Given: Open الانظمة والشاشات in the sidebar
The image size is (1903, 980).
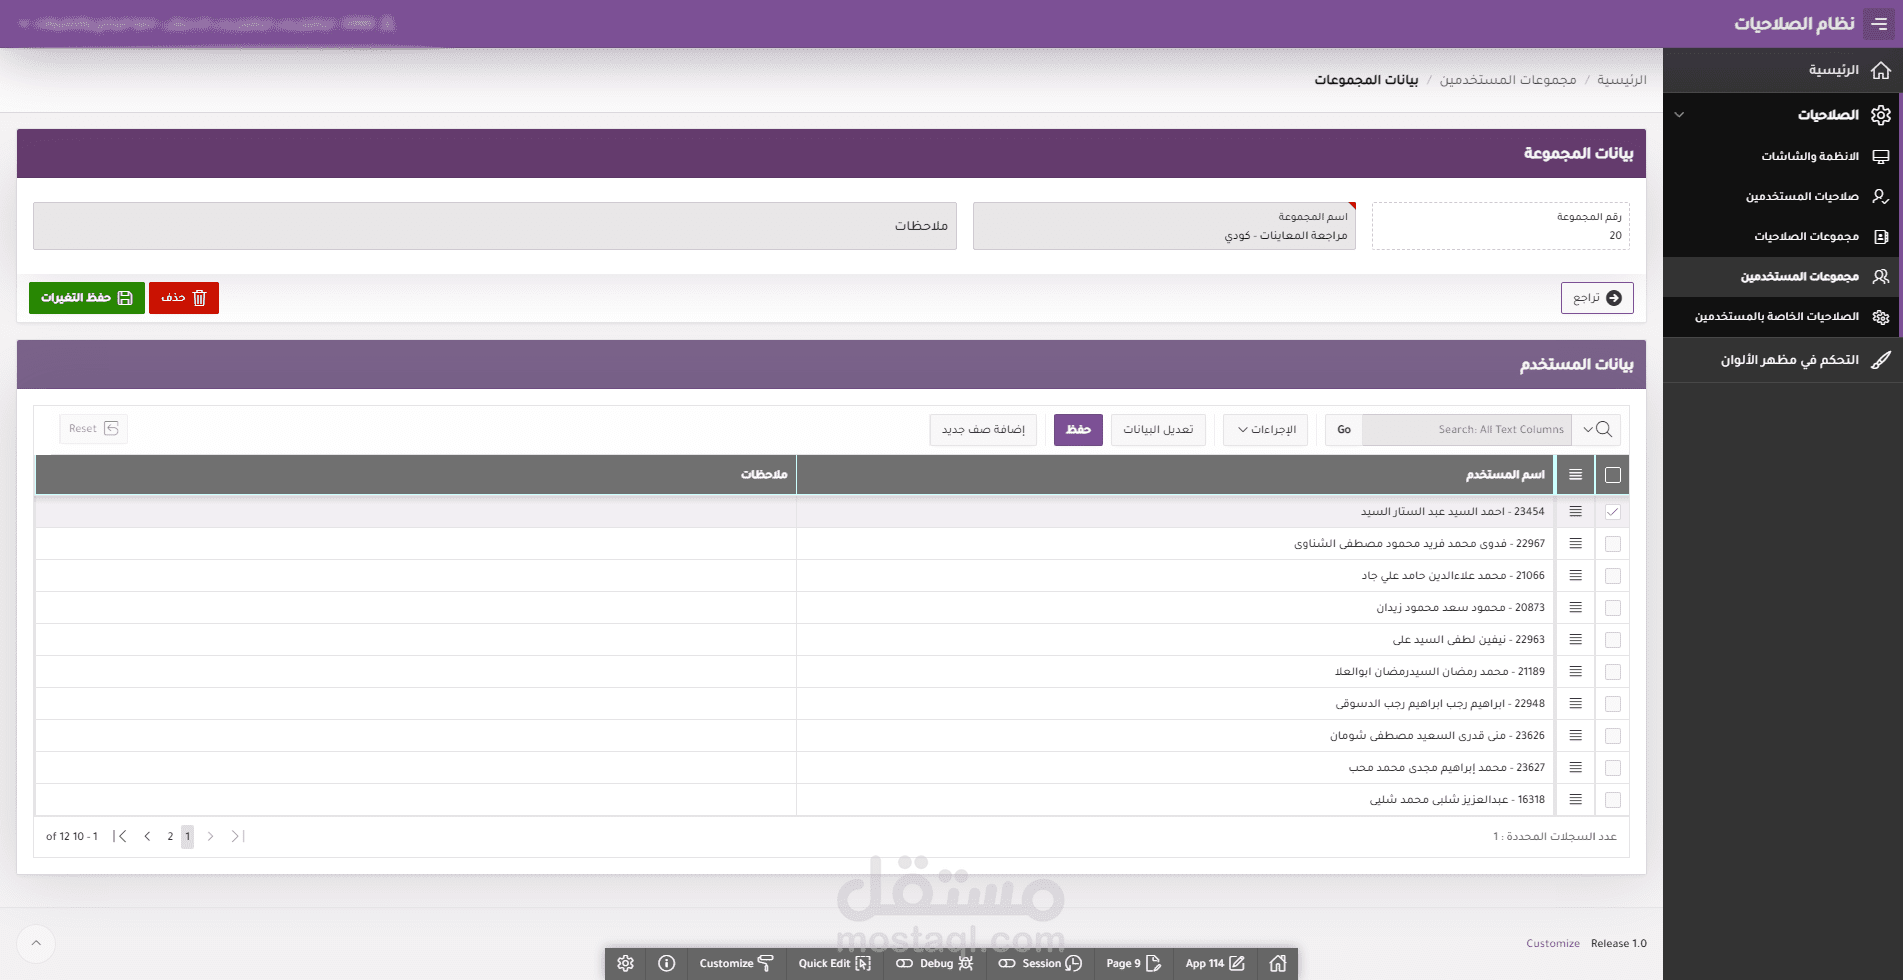Looking at the screenshot, I should (x=1783, y=156).
